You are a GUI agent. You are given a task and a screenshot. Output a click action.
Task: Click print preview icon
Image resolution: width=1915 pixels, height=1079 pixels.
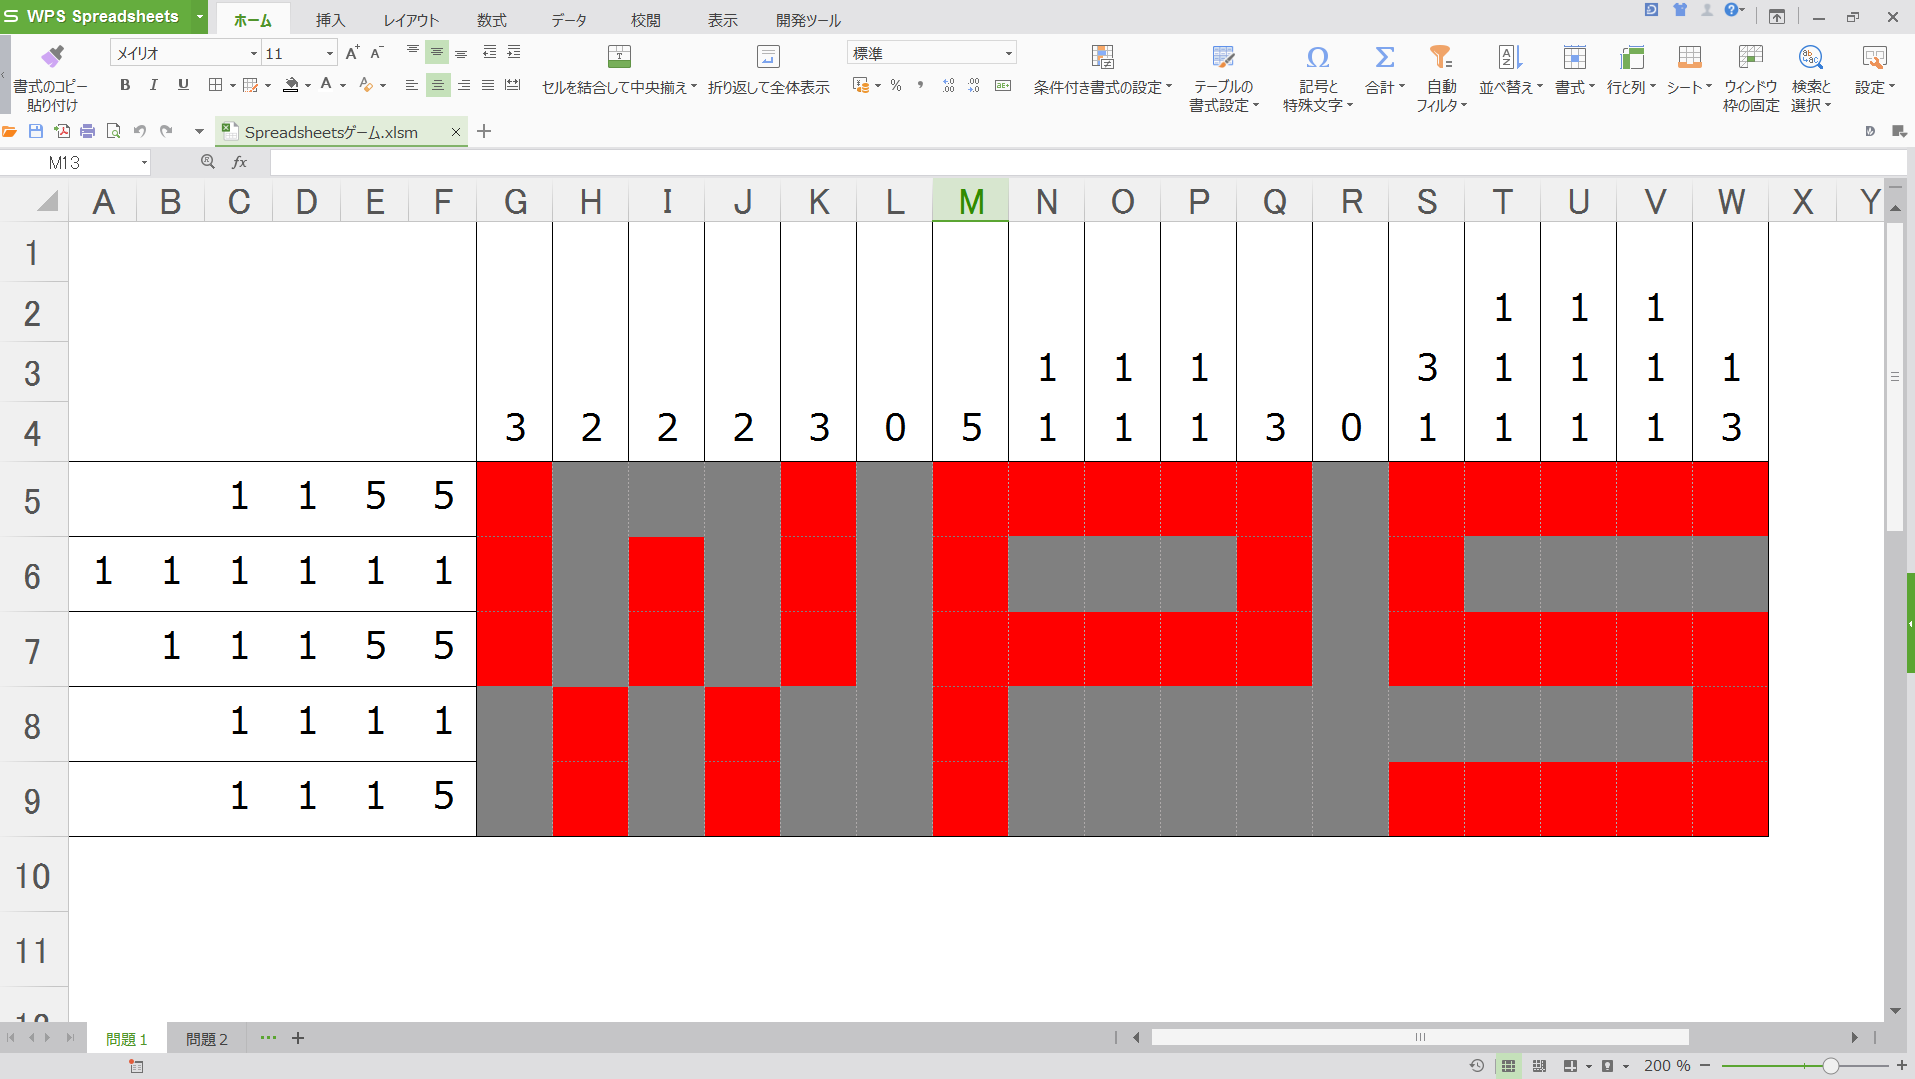pyautogui.click(x=113, y=131)
